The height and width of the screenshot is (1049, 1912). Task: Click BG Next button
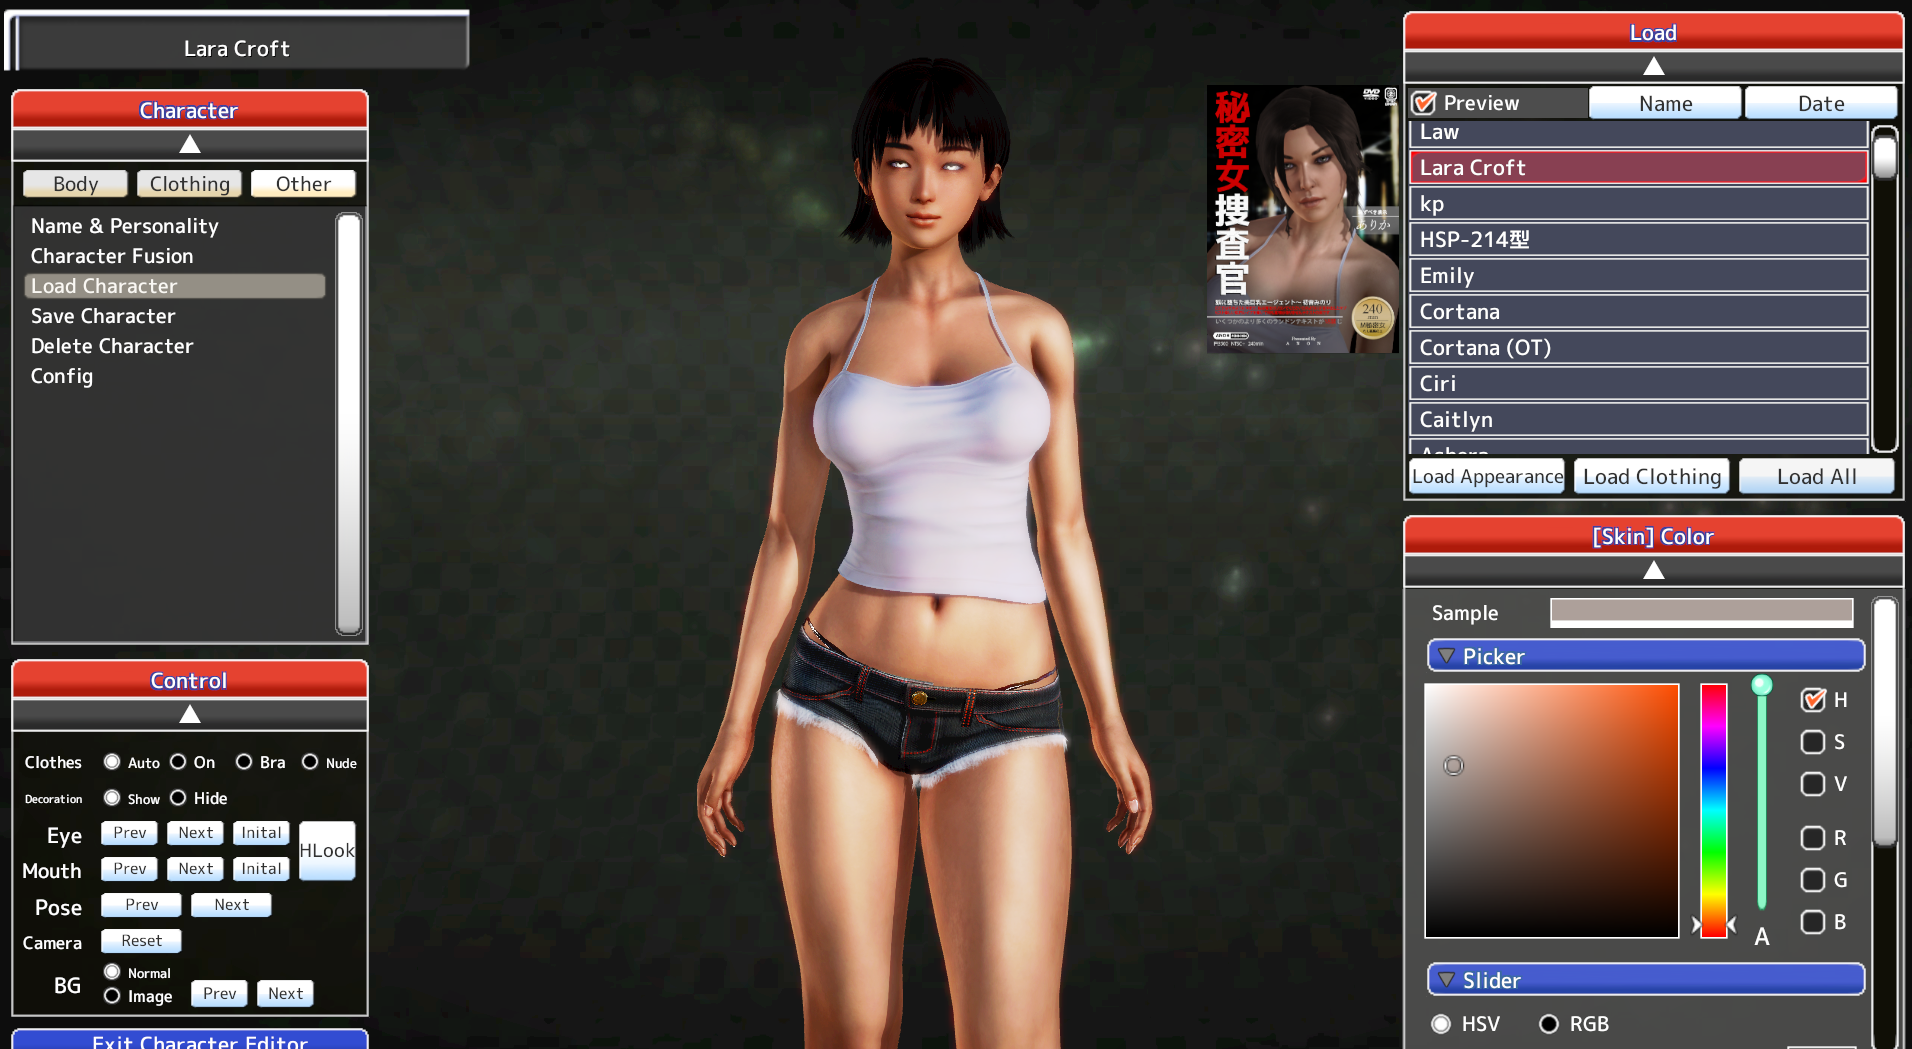[286, 993]
